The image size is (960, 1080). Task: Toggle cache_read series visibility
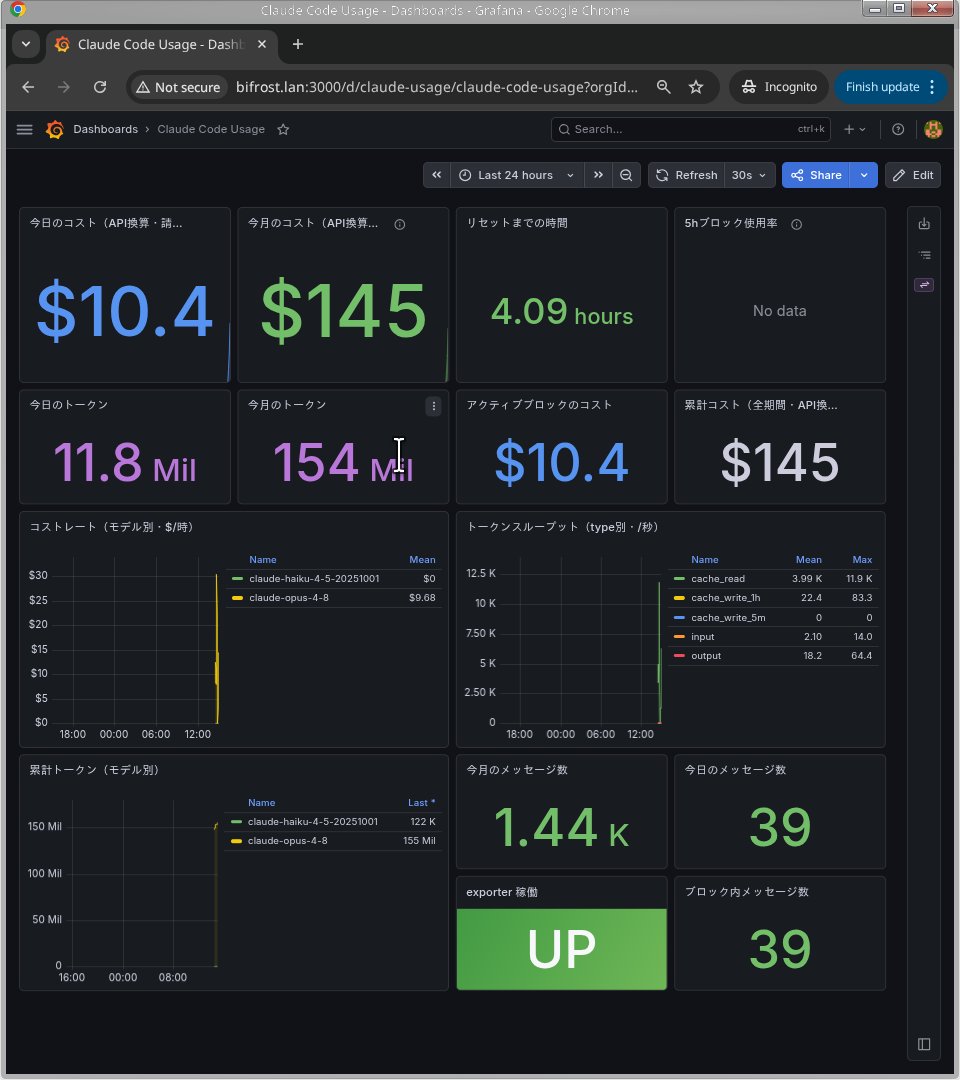(718, 579)
